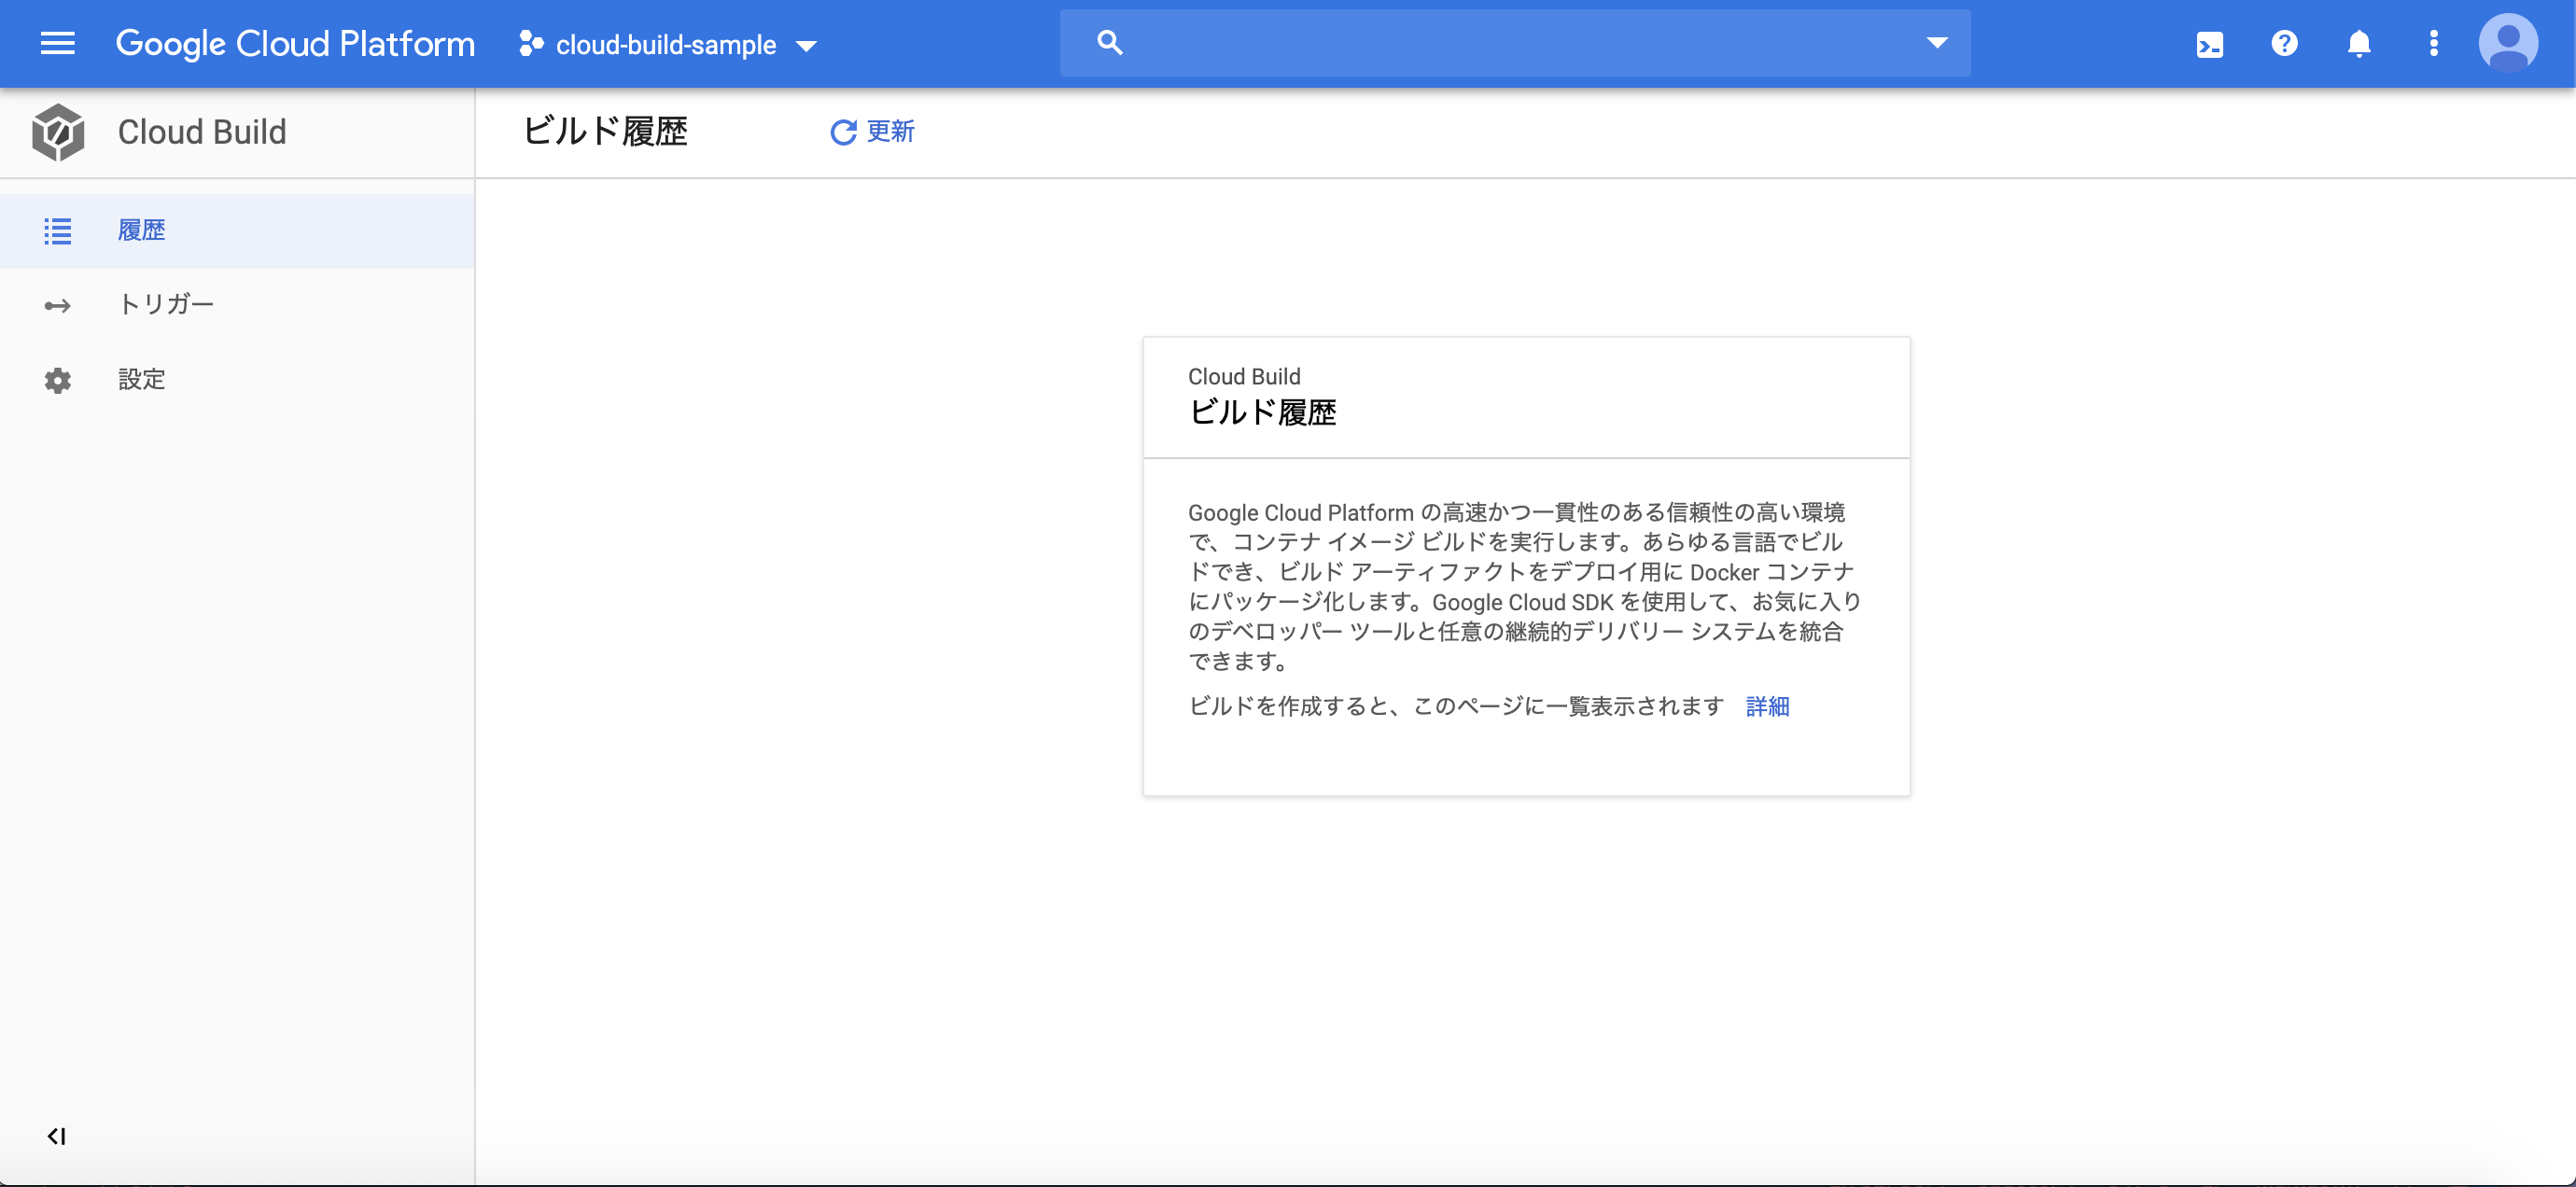
Task: Open the 履歴 history menu item
Action: (237, 231)
